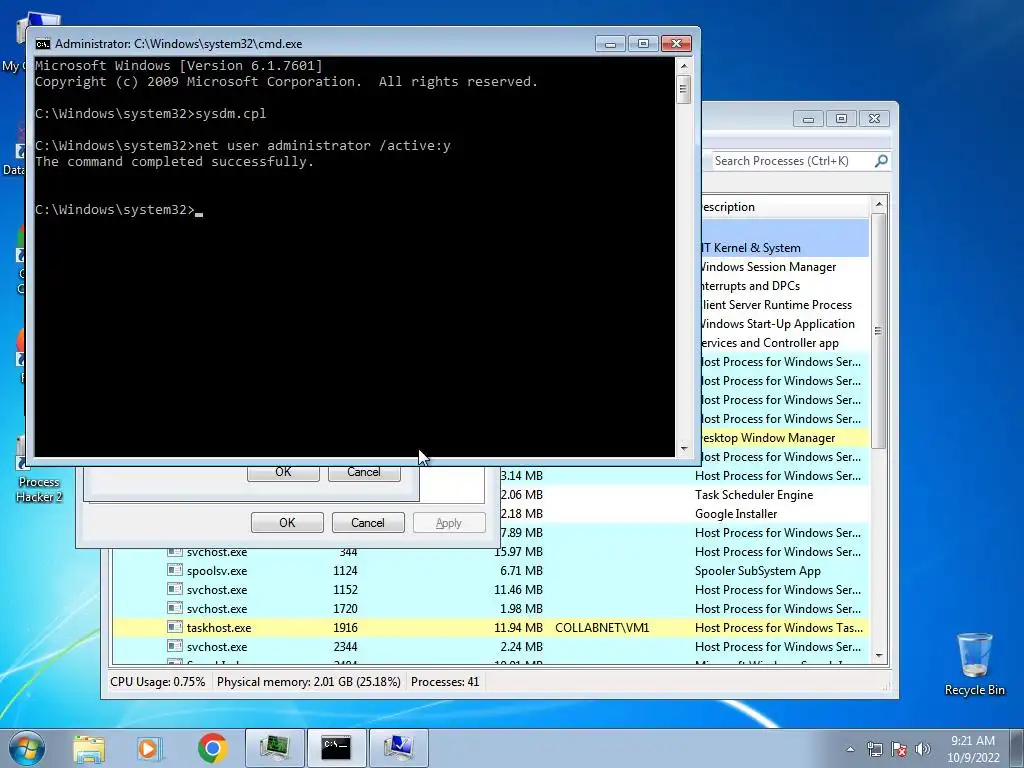This screenshot has width=1024, height=768.
Task: Open the Windows Start menu
Action: click(26, 748)
